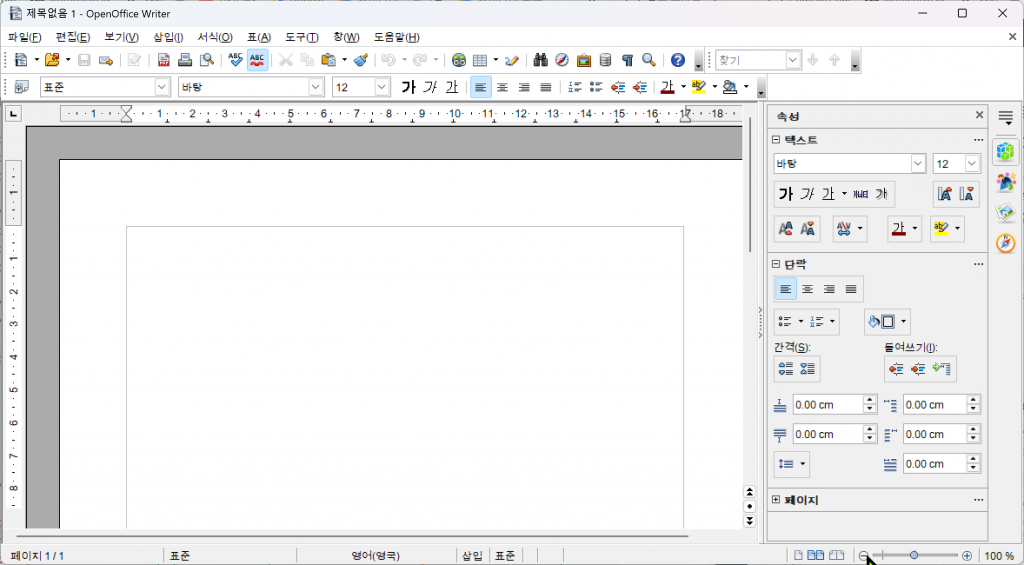Click the highlighting color swatch in toolbar
The width and height of the screenshot is (1024, 565).
click(699, 87)
